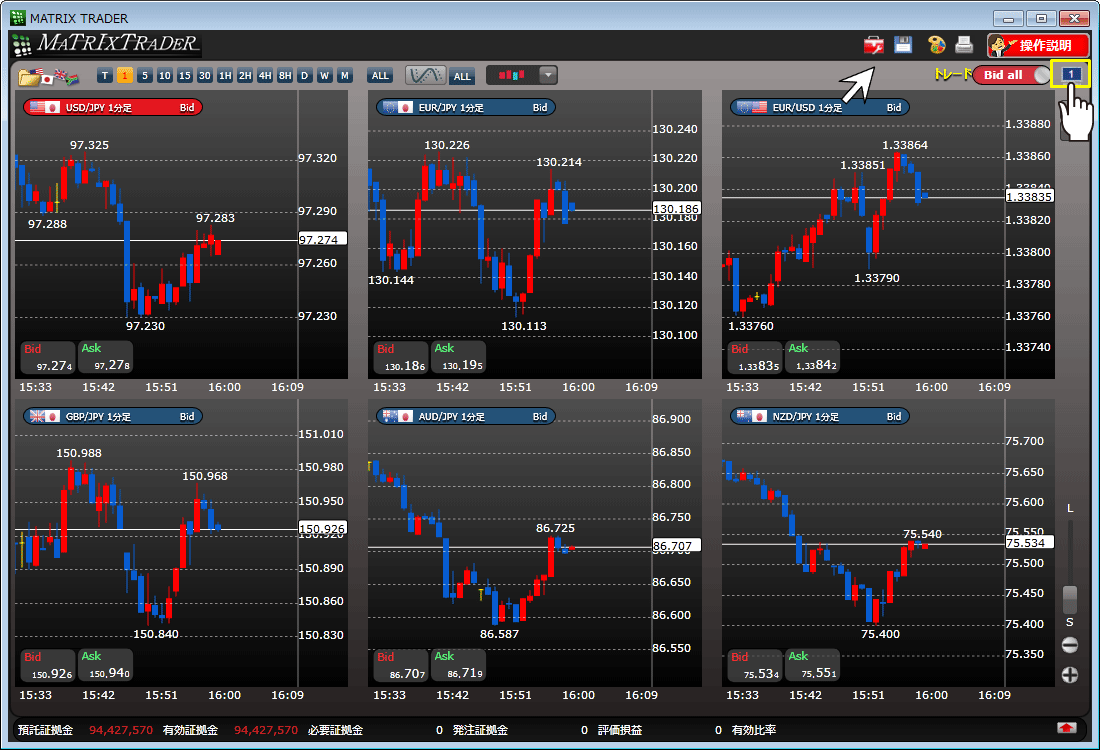Click the GBP/JPY Bid price 150.926 box
This screenshot has height=750, width=1100.
point(48,665)
